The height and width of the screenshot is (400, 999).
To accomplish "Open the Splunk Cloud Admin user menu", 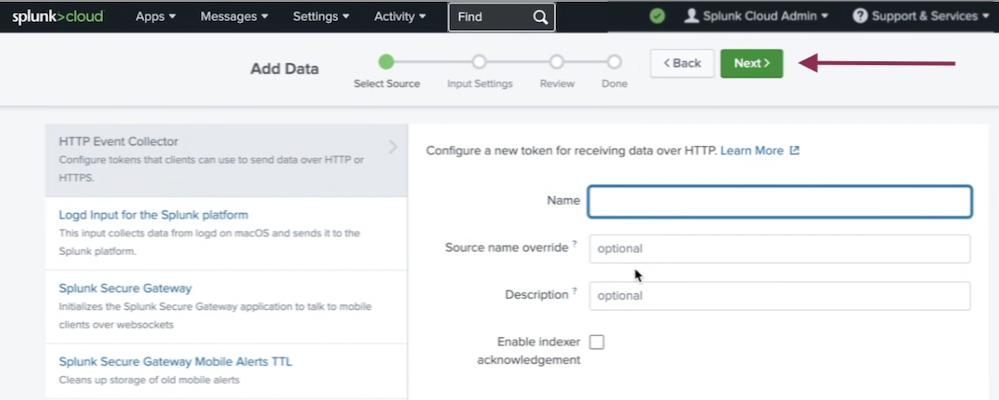I will (756, 16).
